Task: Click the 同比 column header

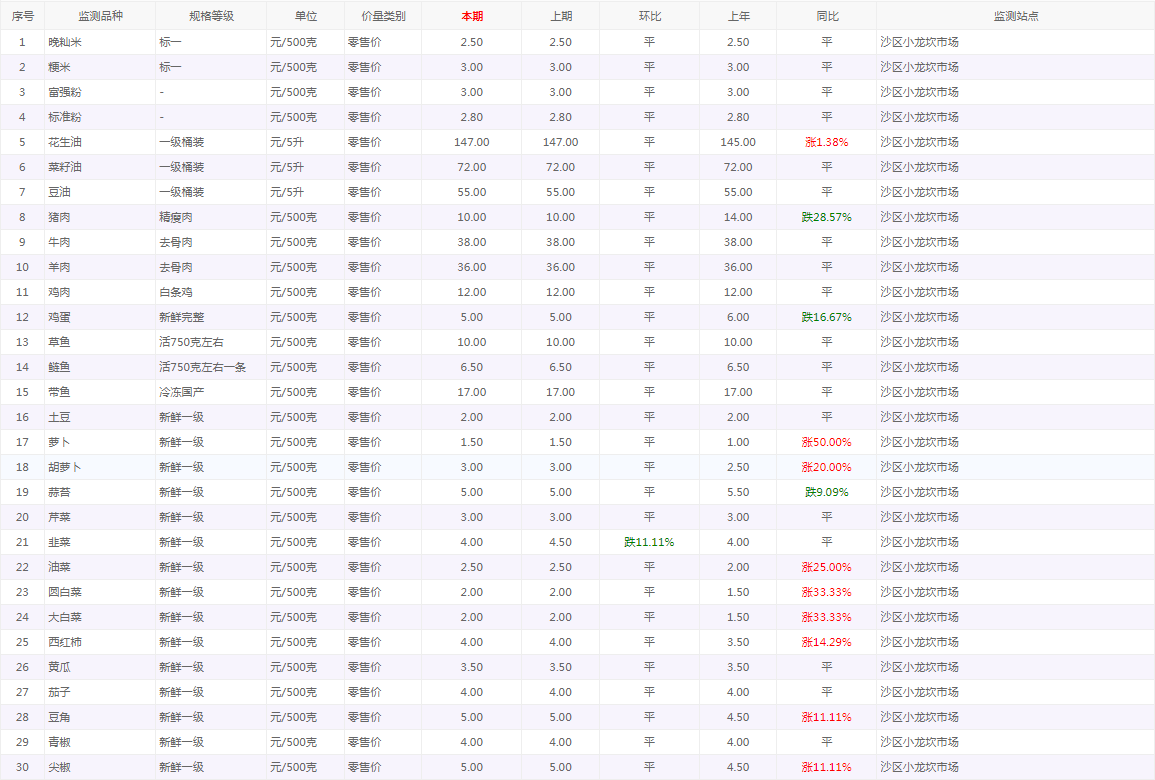Action: click(826, 16)
